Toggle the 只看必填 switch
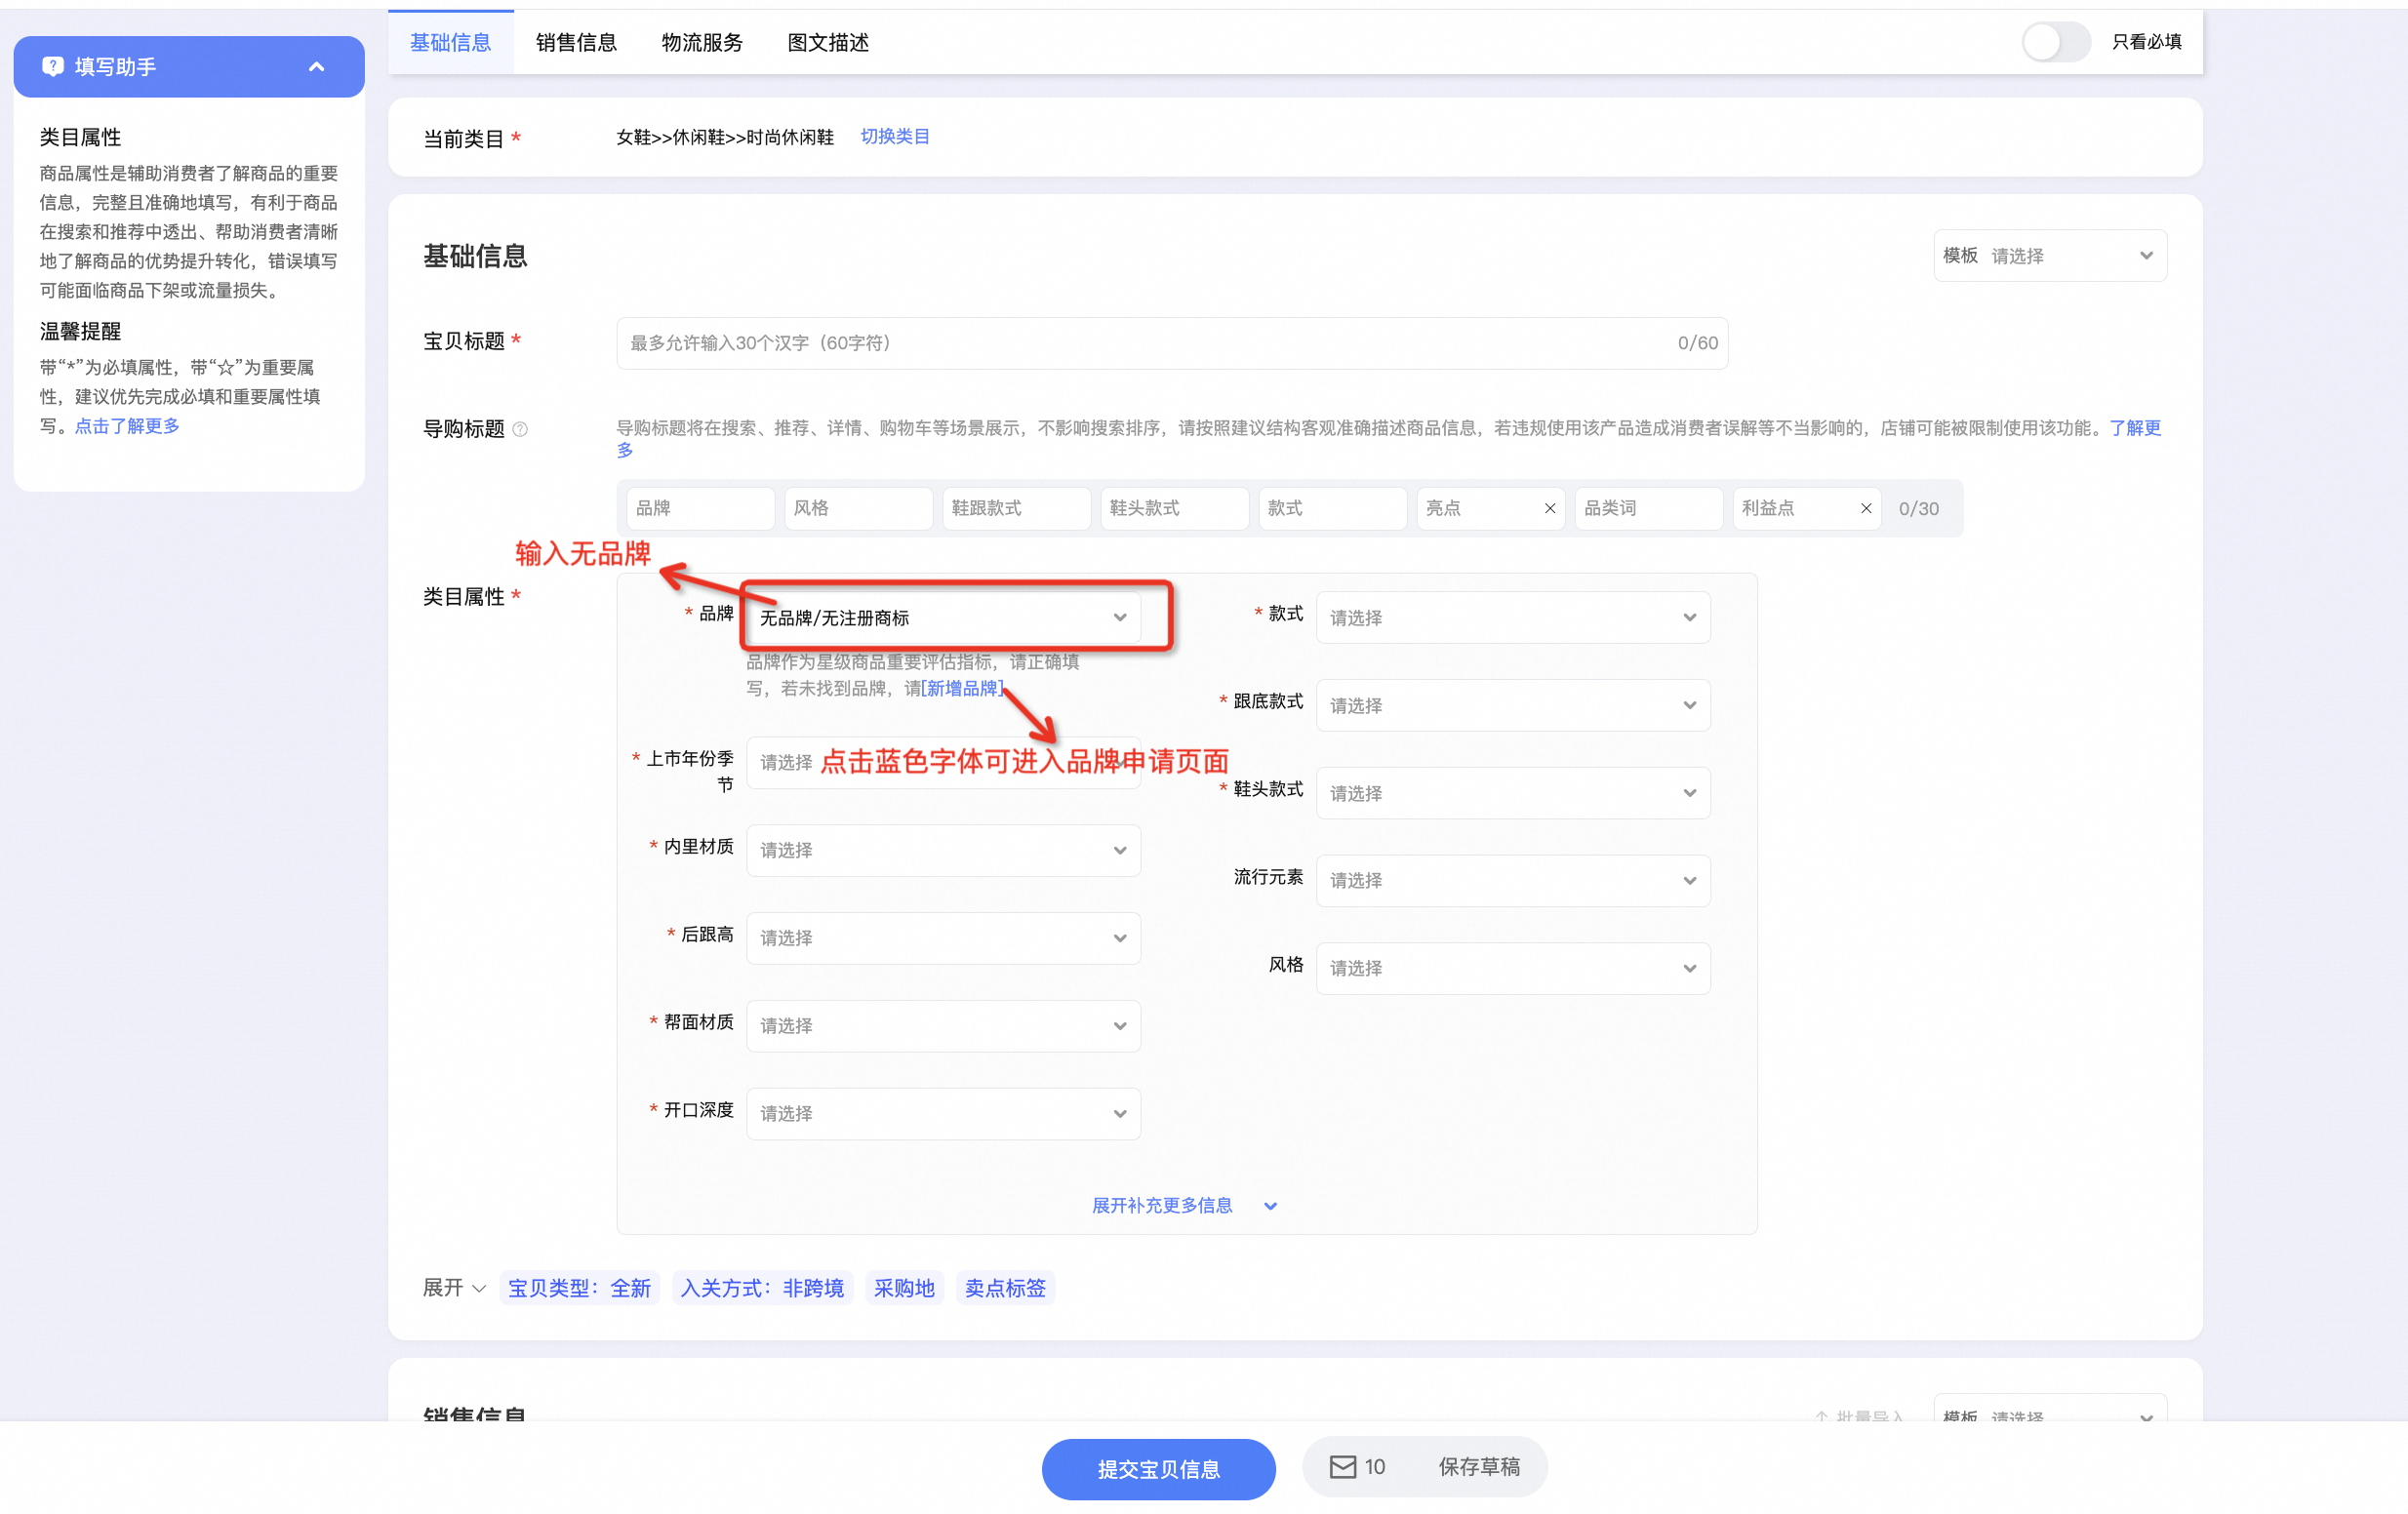This screenshot has height=1514, width=2408. [x=2056, y=42]
